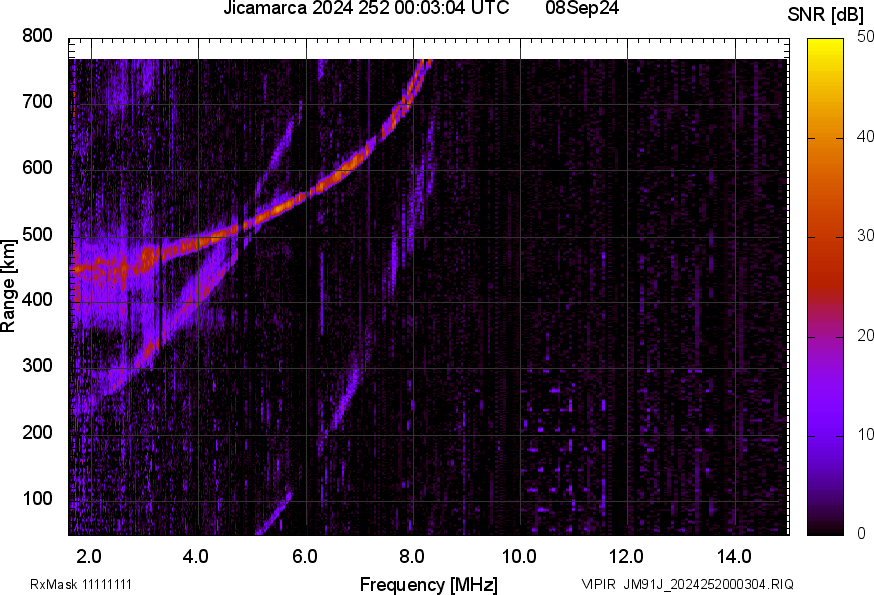Click the x-axis tick label '8.0'

click(x=412, y=557)
